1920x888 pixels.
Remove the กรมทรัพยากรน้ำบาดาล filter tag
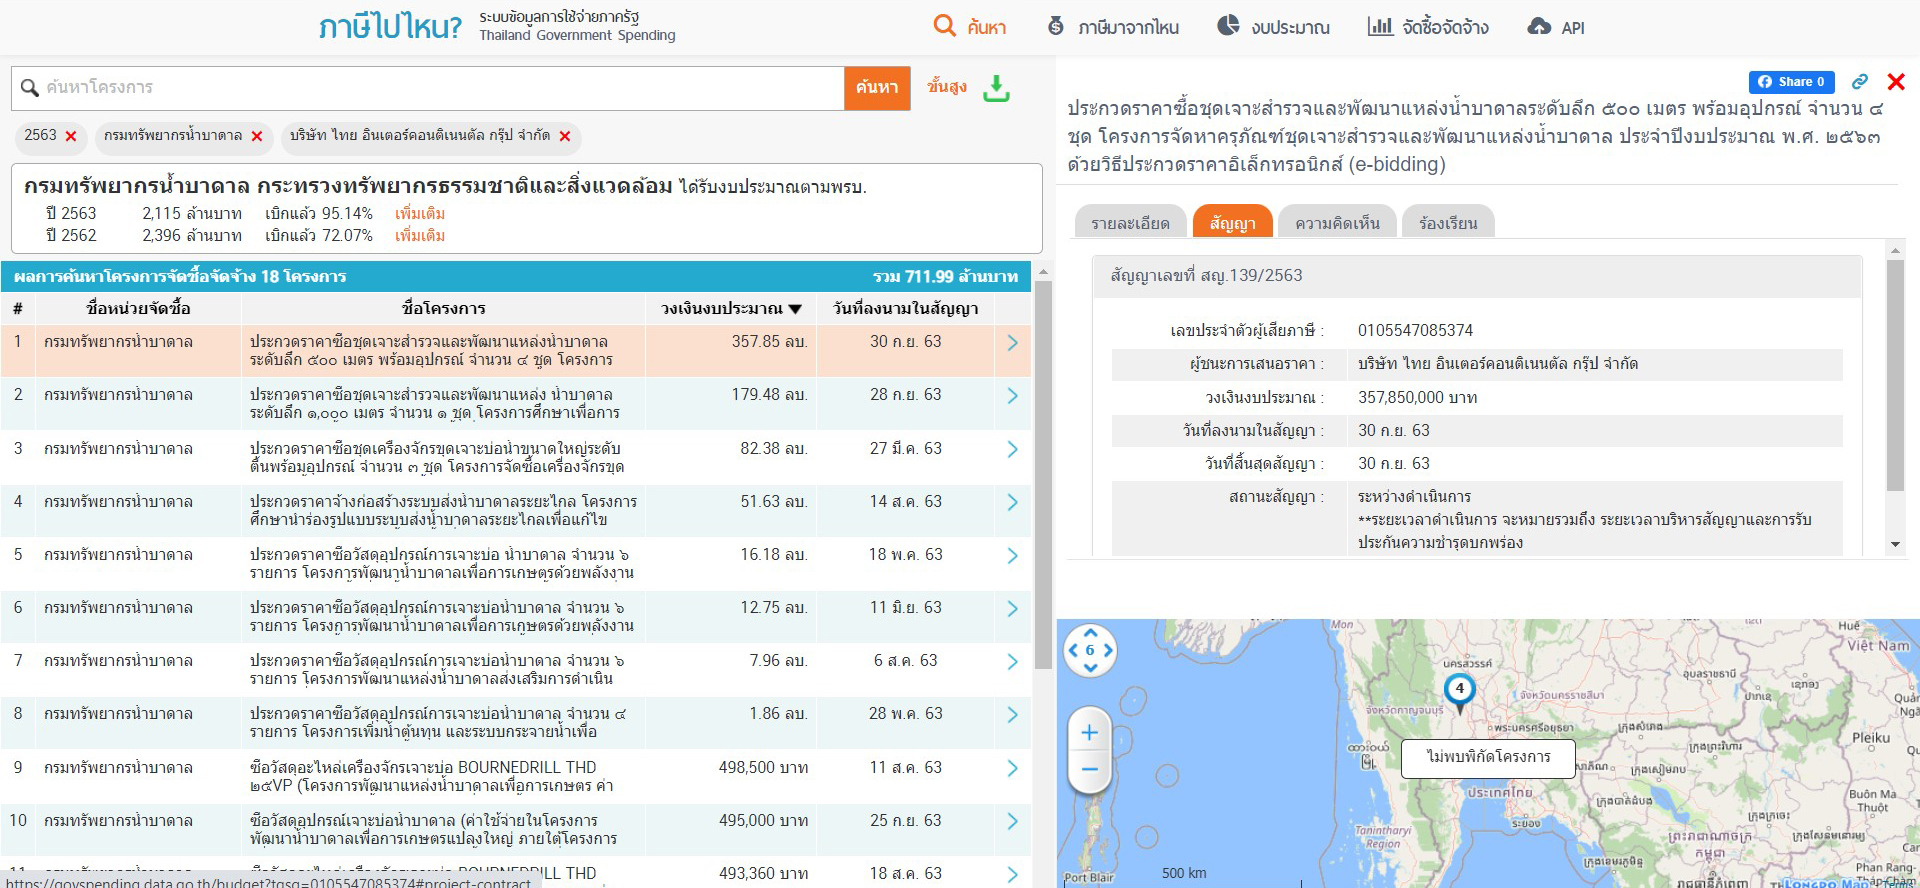pos(257,136)
